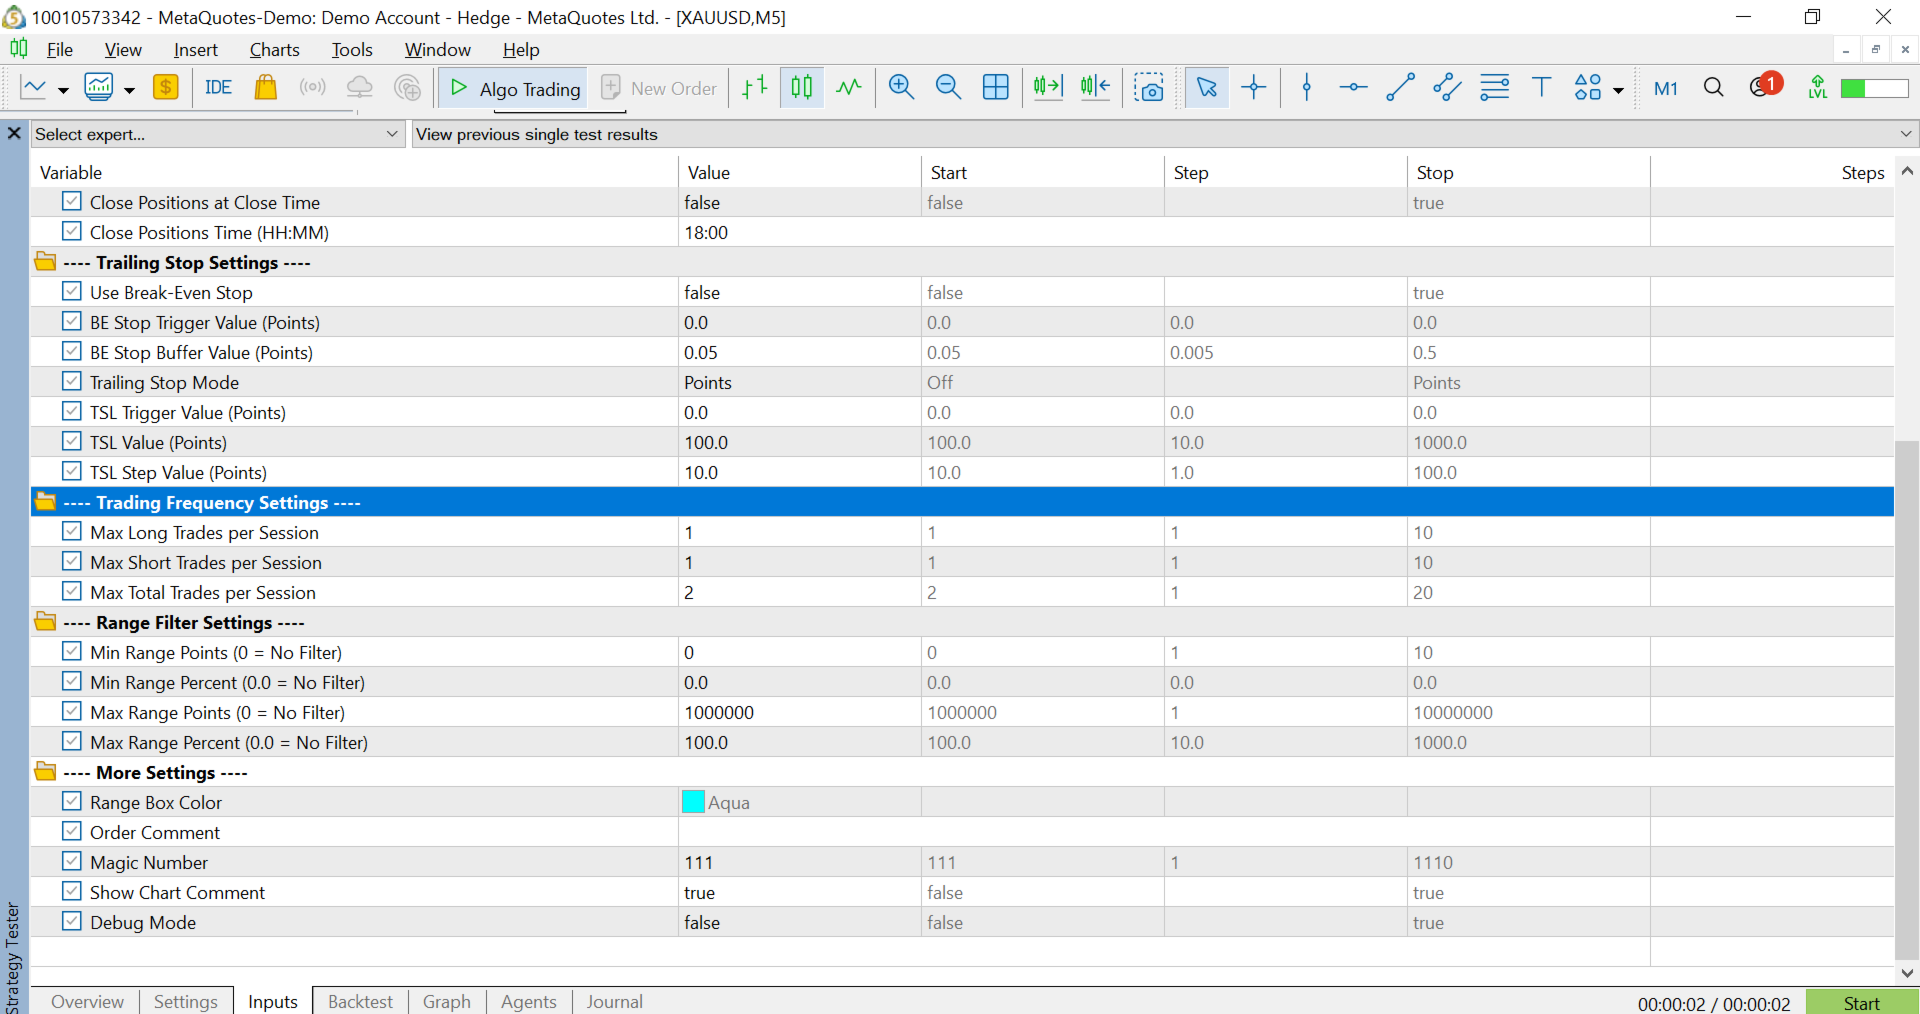Click the zoom in magnifier icon

pyautogui.click(x=901, y=88)
